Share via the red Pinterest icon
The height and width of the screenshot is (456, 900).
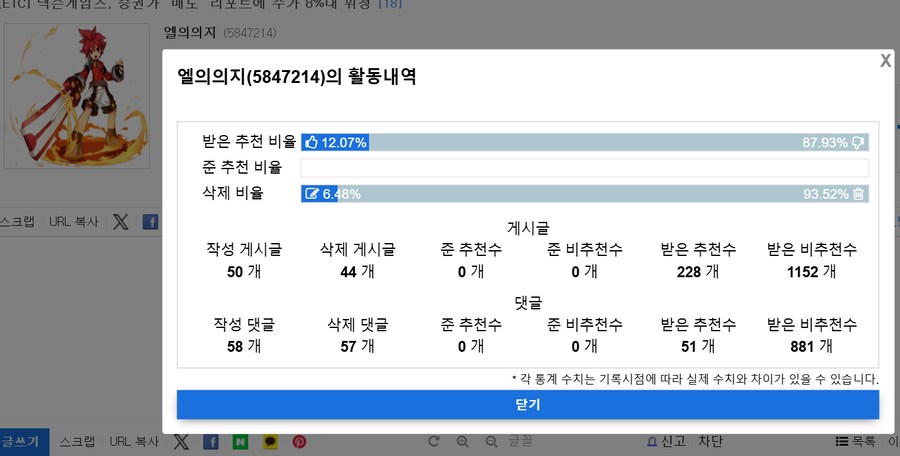(299, 442)
